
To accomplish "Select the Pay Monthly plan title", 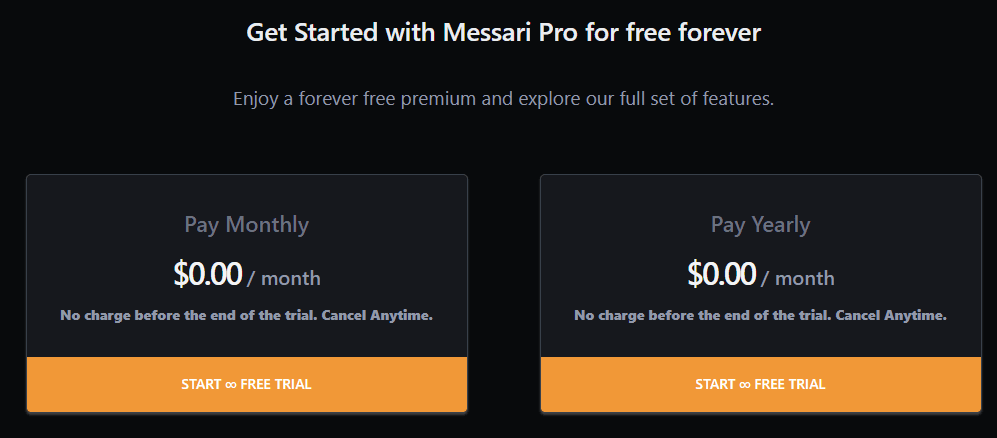I will (x=246, y=224).
